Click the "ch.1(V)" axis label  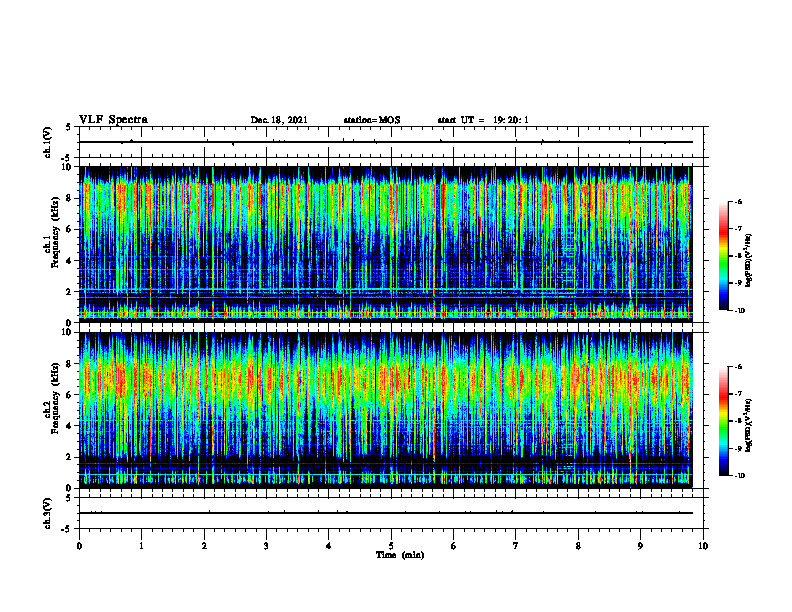[48, 142]
